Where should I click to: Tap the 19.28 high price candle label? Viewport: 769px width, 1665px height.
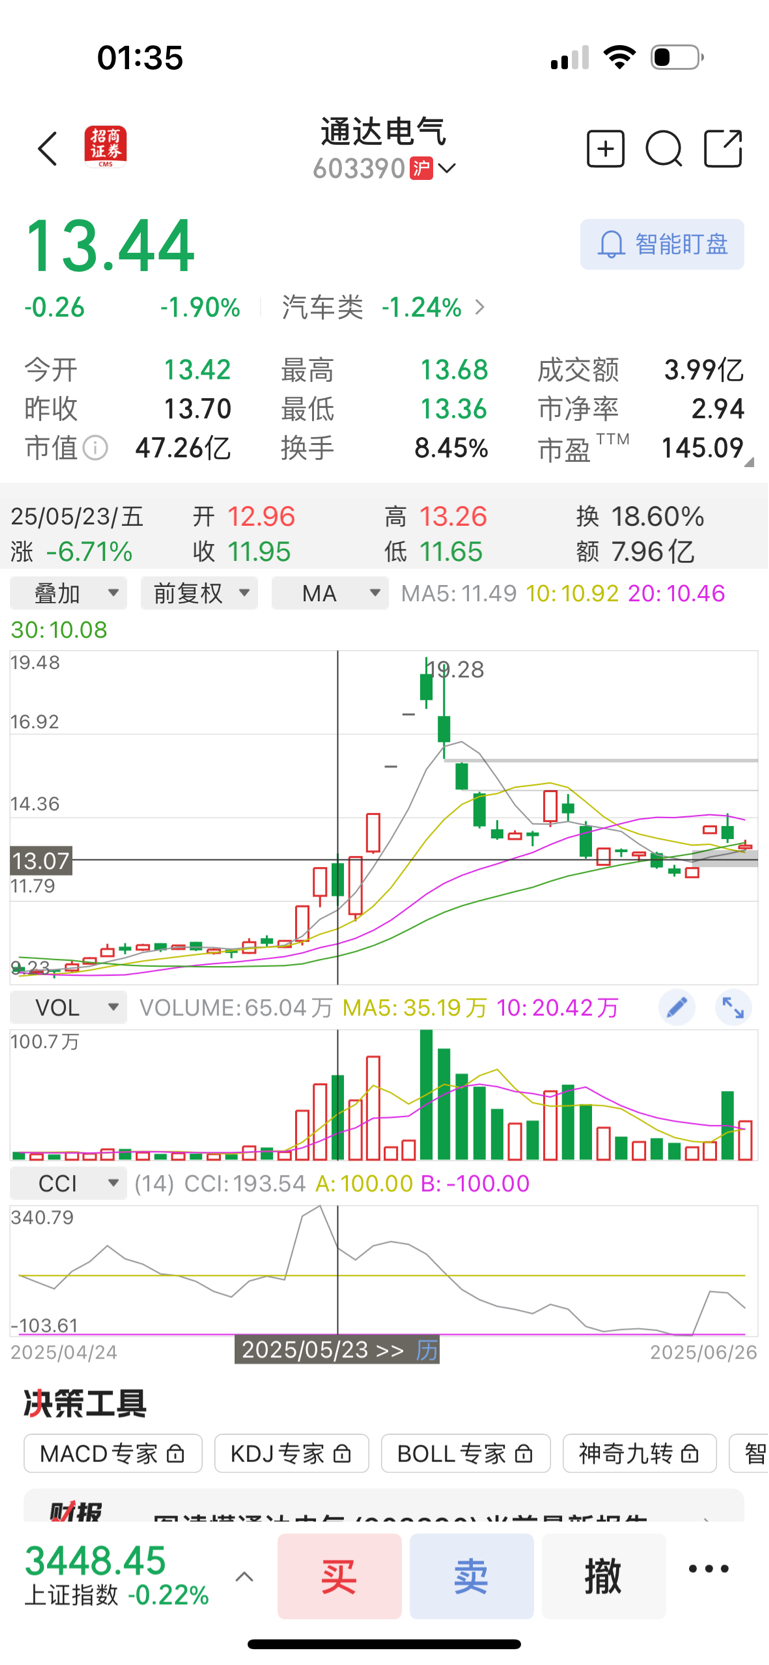[x=455, y=670]
